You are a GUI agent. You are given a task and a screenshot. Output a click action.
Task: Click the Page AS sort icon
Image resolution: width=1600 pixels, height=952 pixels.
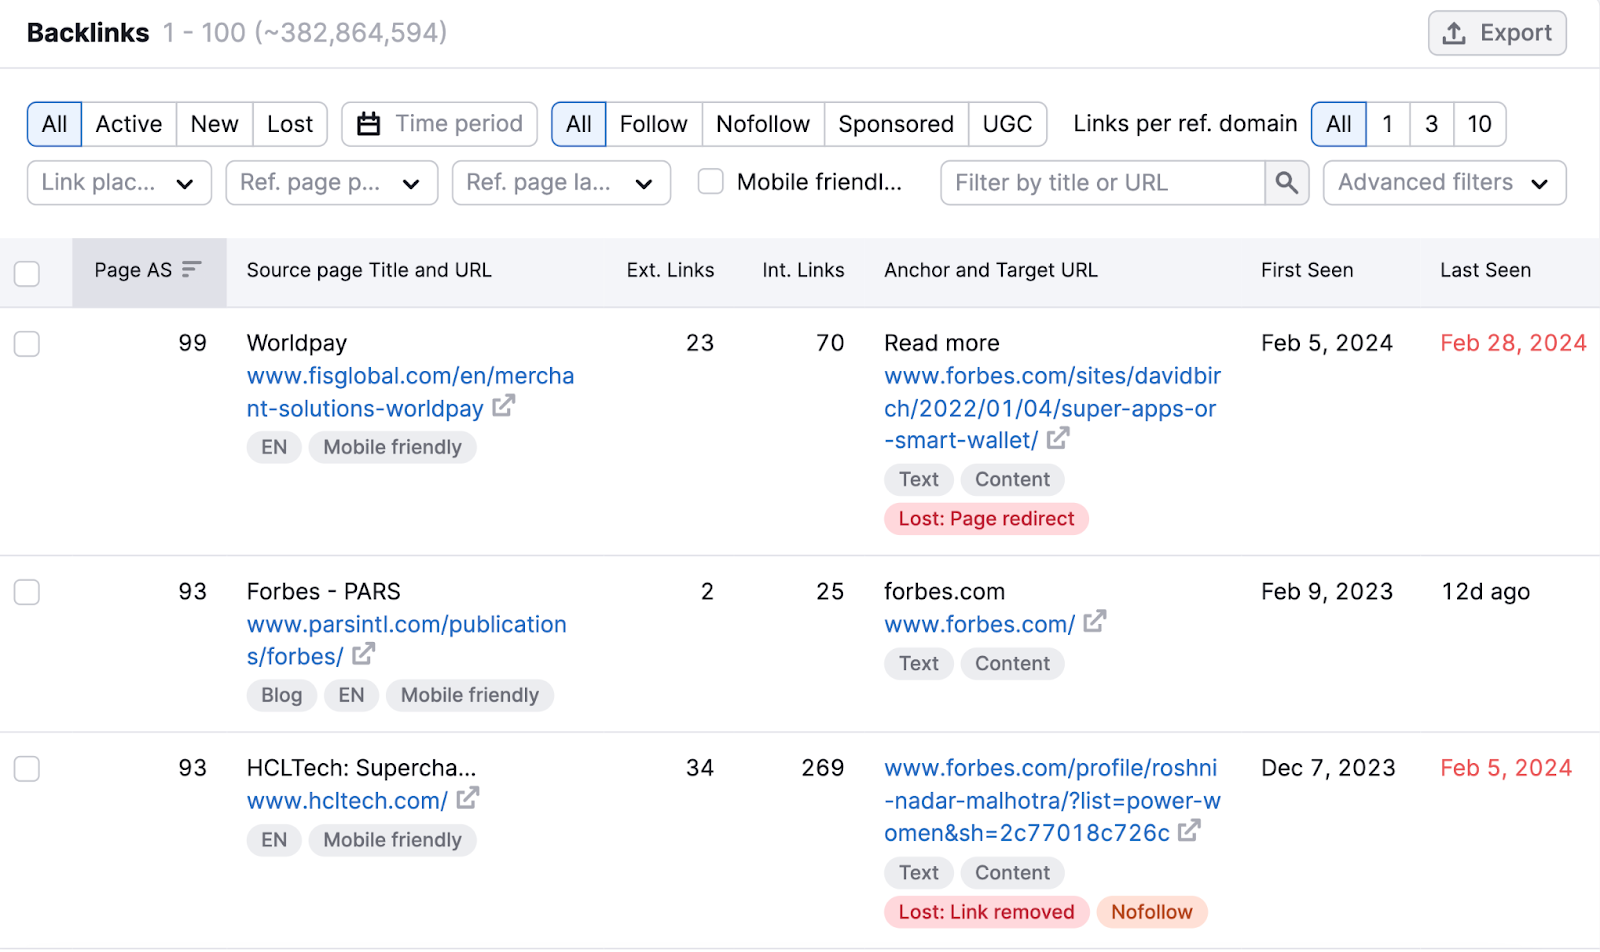coord(191,269)
